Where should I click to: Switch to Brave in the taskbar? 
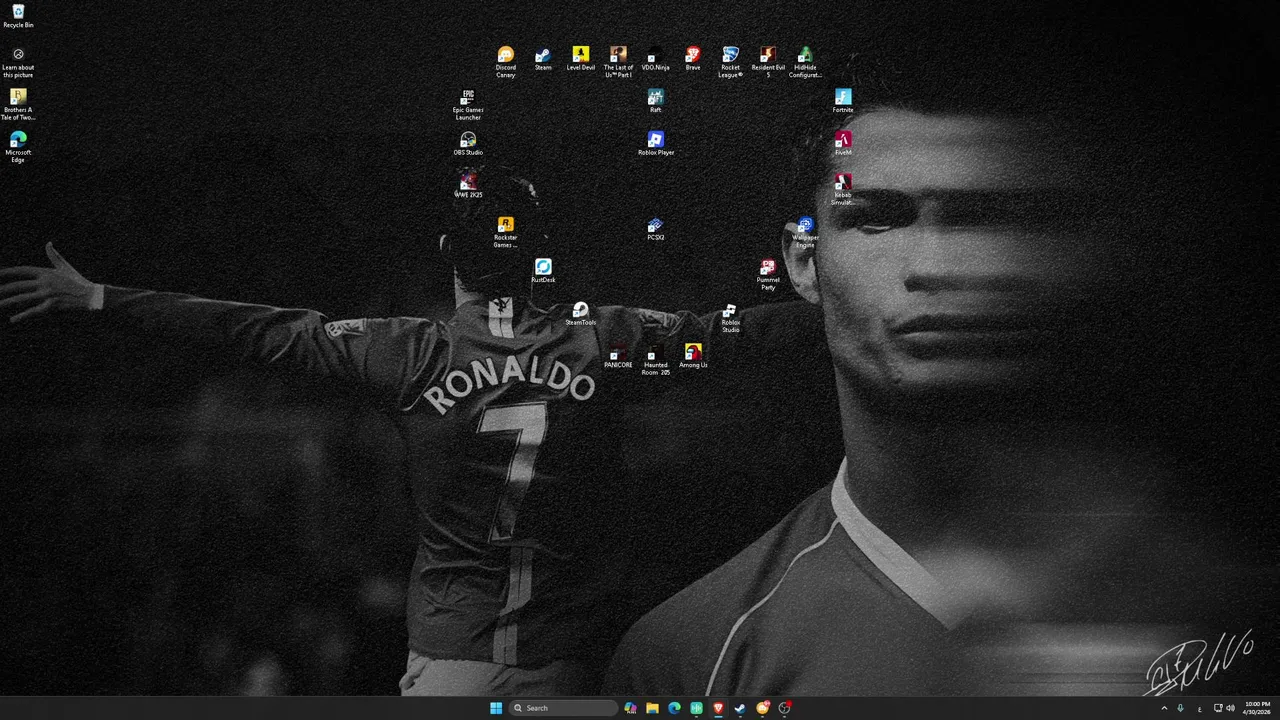(718, 708)
